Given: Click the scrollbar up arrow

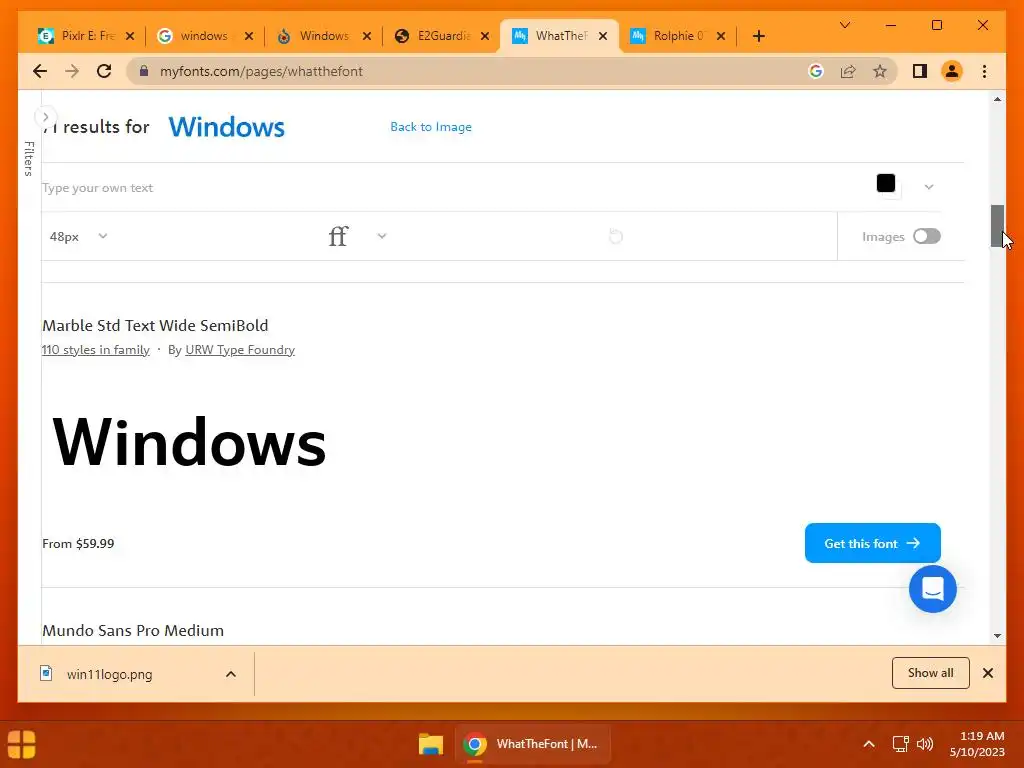Looking at the screenshot, I should click(997, 99).
